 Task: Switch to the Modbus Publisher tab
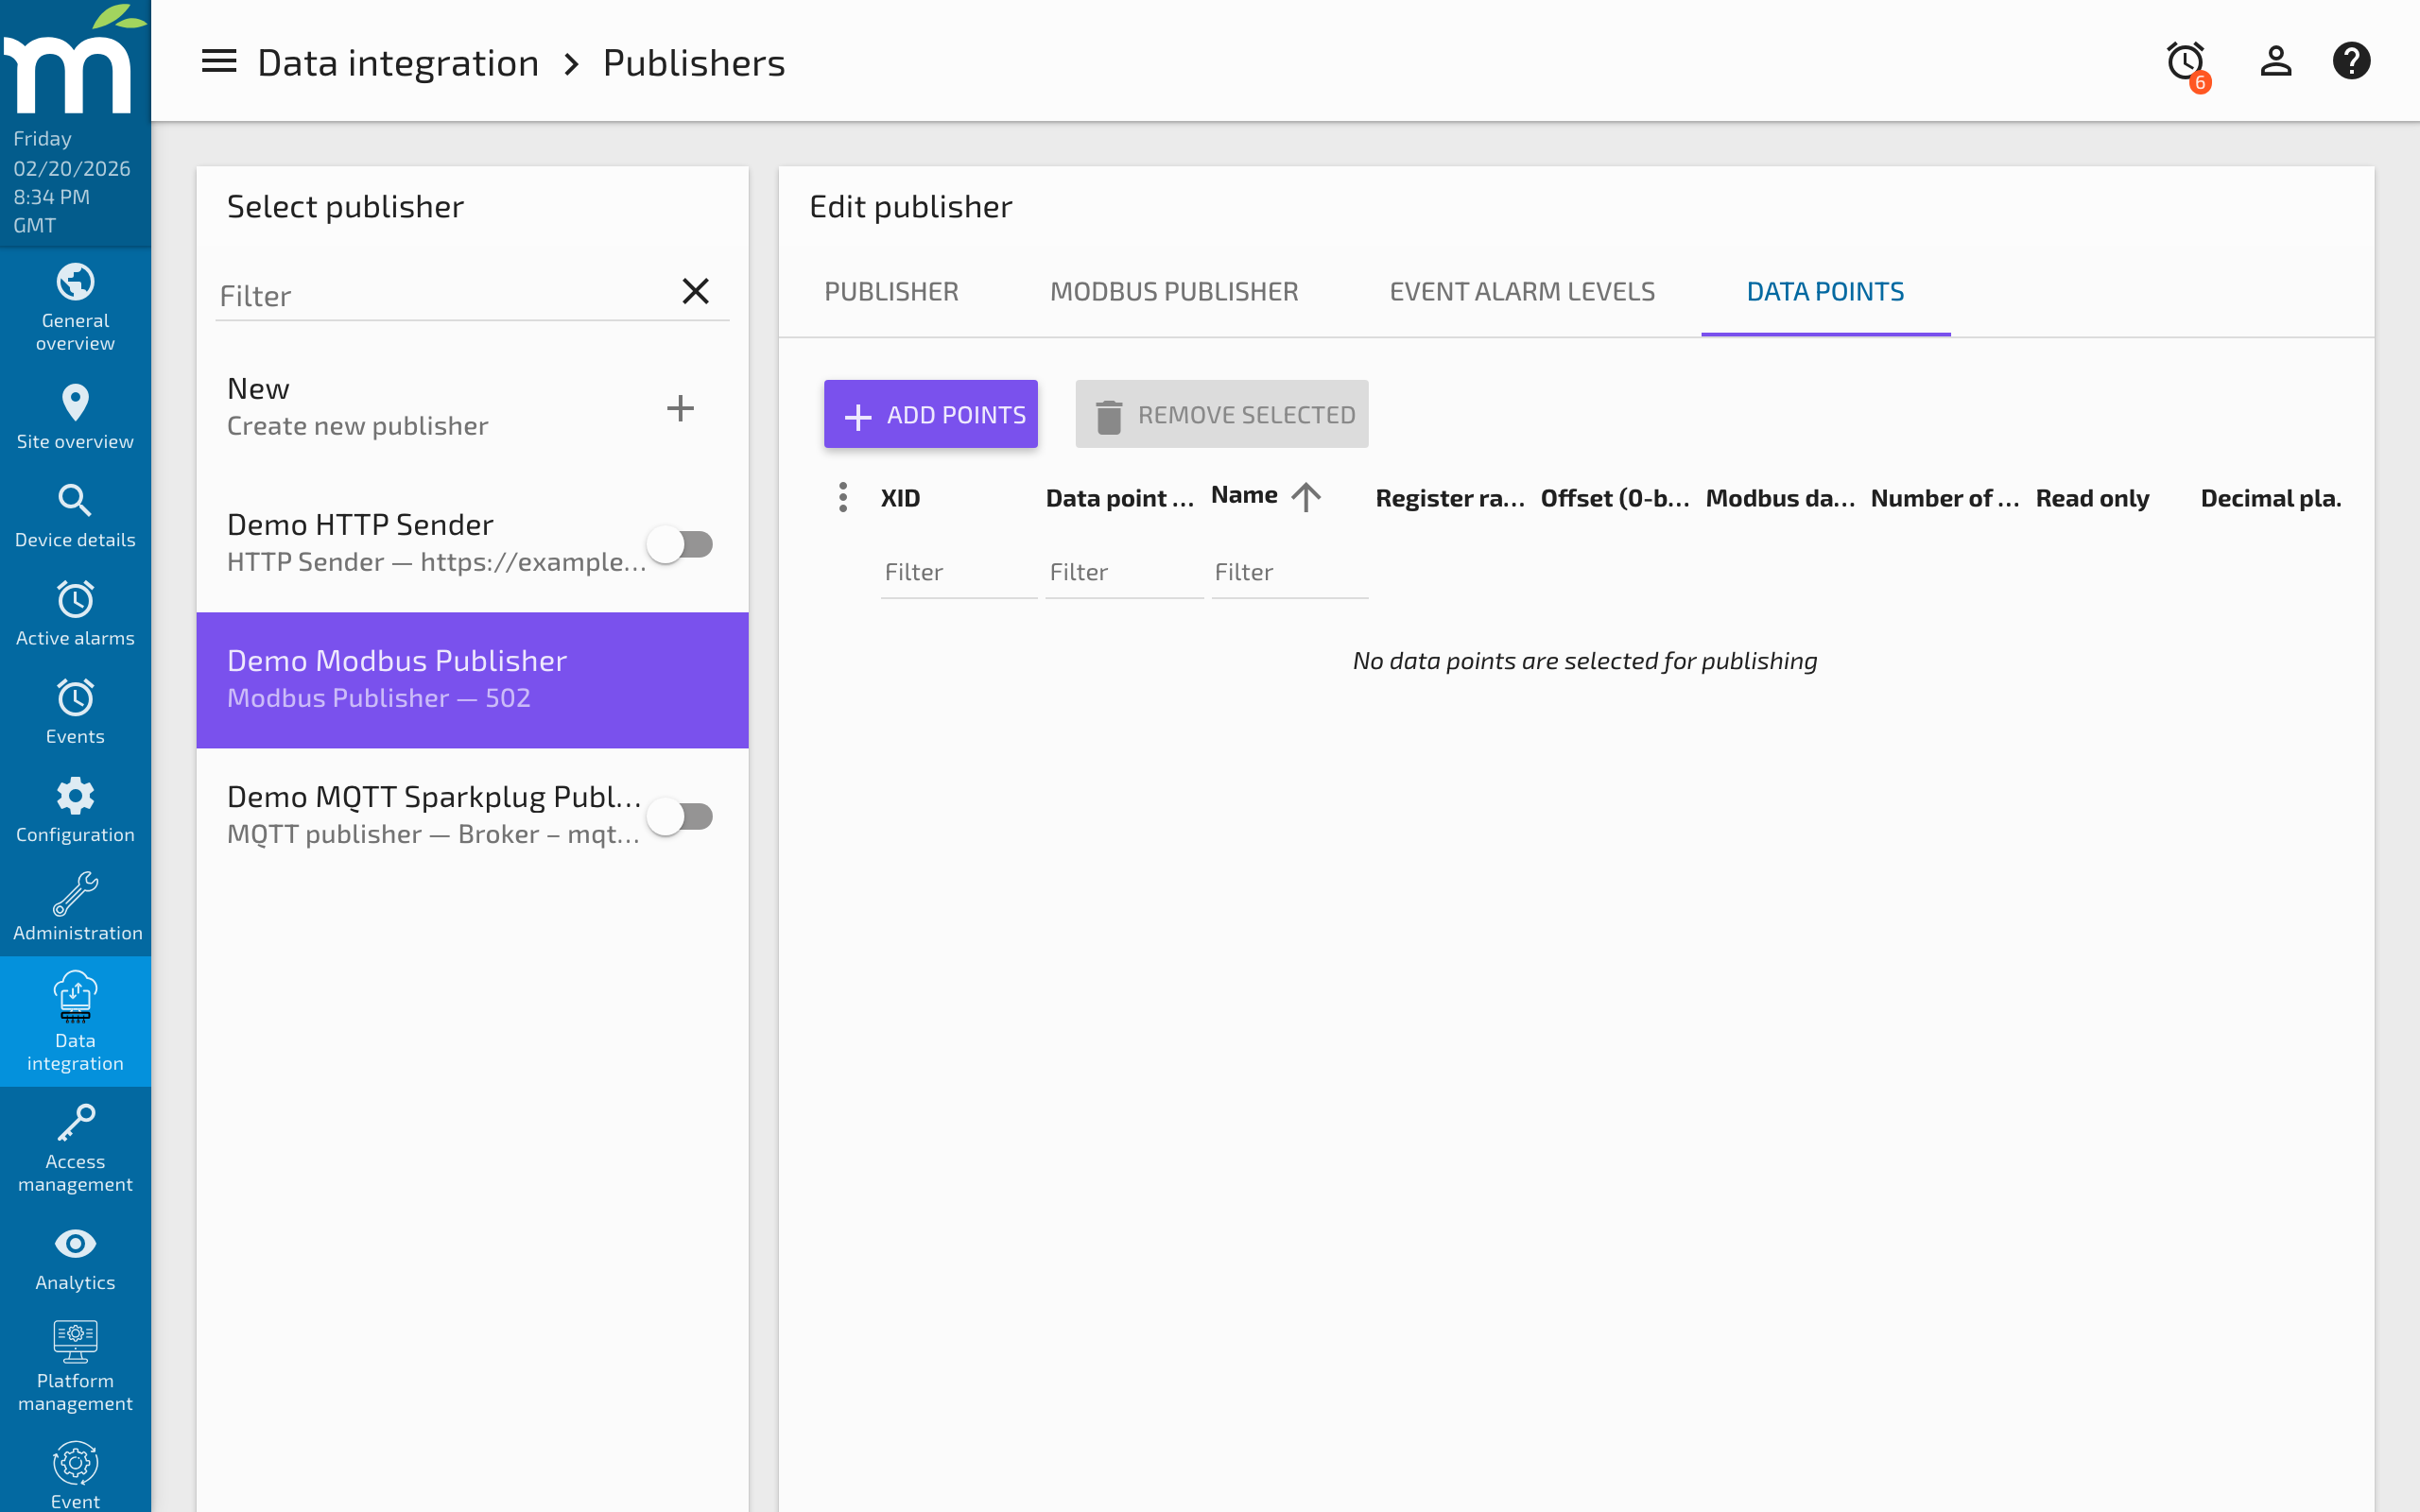pyautogui.click(x=1173, y=292)
